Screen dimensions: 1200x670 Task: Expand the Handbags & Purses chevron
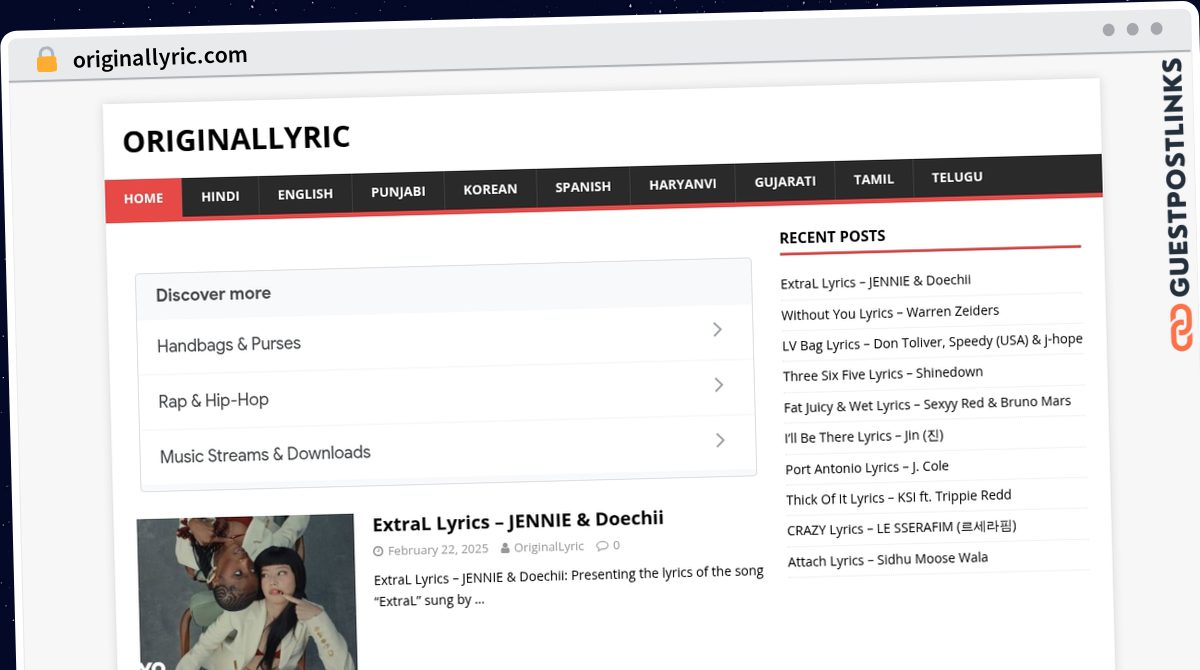coord(717,329)
